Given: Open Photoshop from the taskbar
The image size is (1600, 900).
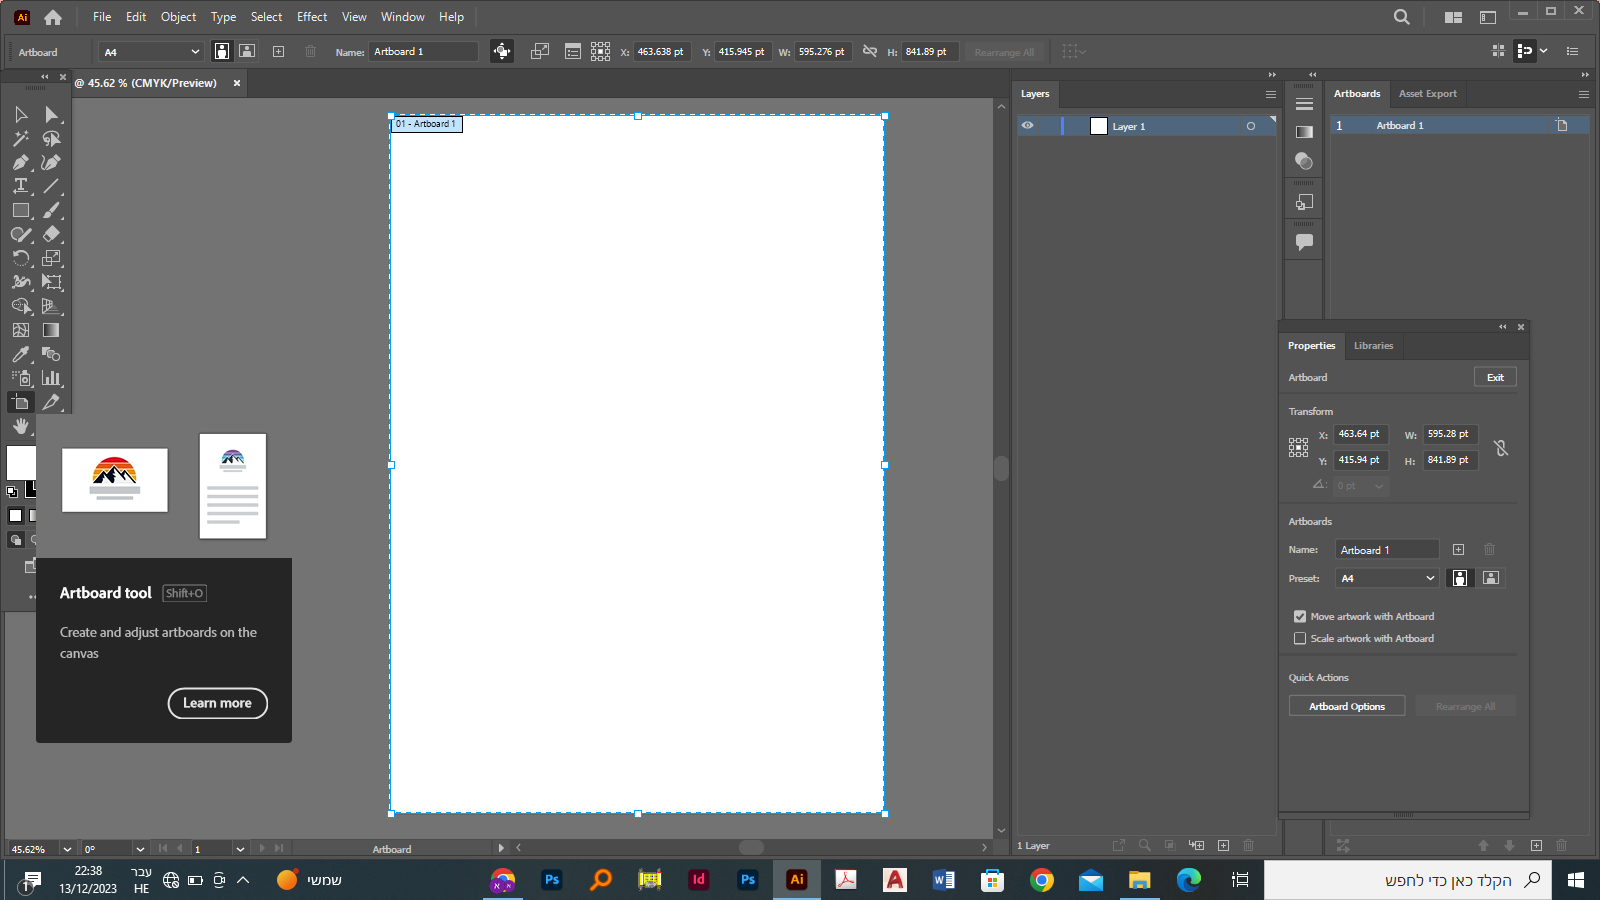Looking at the screenshot, I should coord(551,880).
